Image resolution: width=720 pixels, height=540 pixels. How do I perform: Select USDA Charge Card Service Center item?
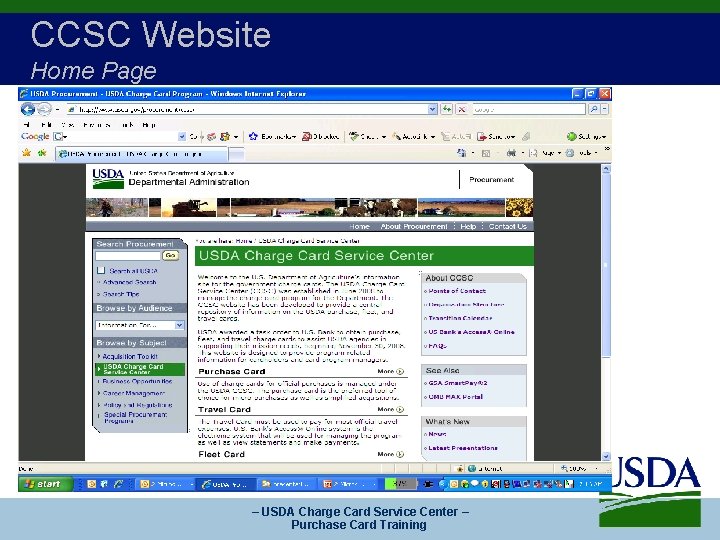coord(140,369)
